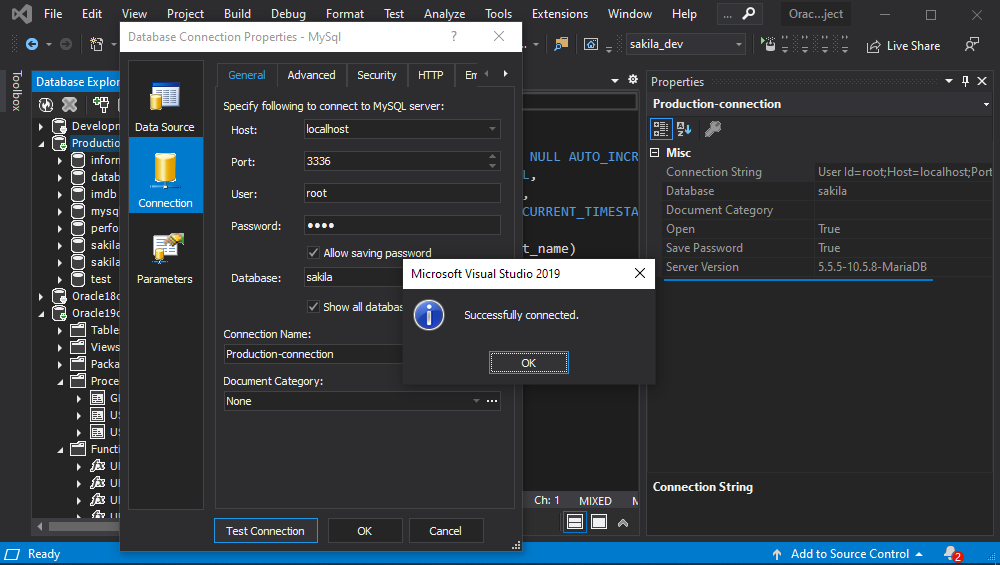
Task: Open the Production-connection object dropdown
Action: pos(986,104)
